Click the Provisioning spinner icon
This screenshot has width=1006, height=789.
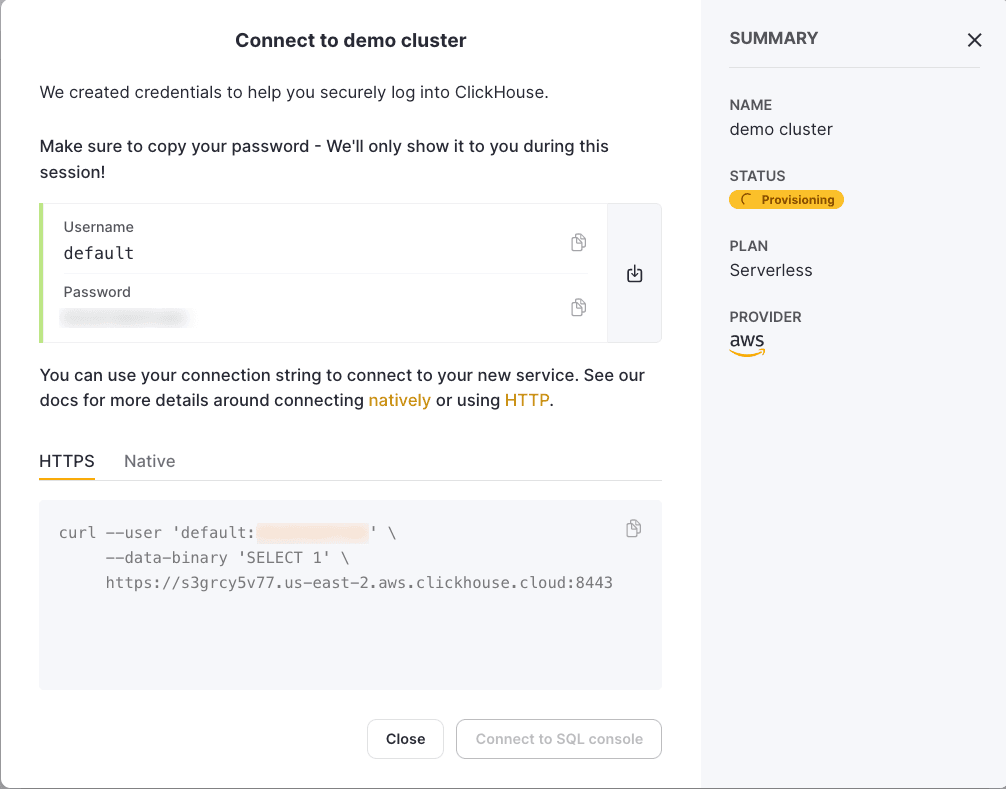746,200
